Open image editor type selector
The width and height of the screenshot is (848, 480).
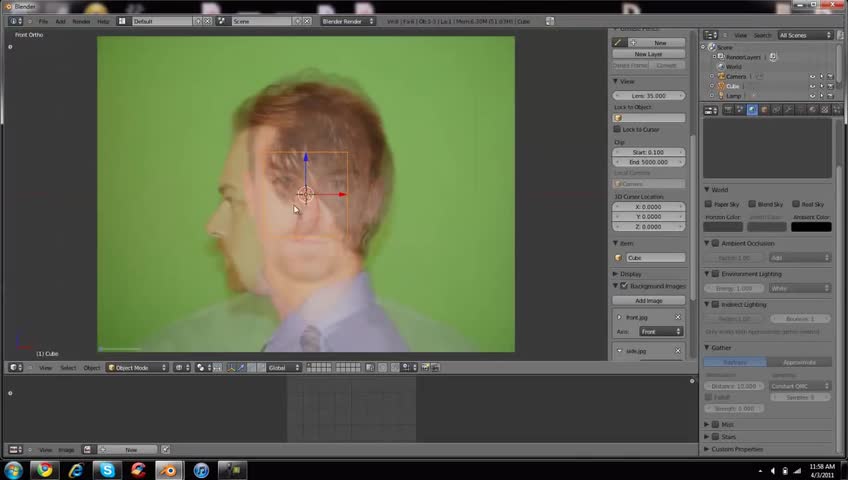16,450
